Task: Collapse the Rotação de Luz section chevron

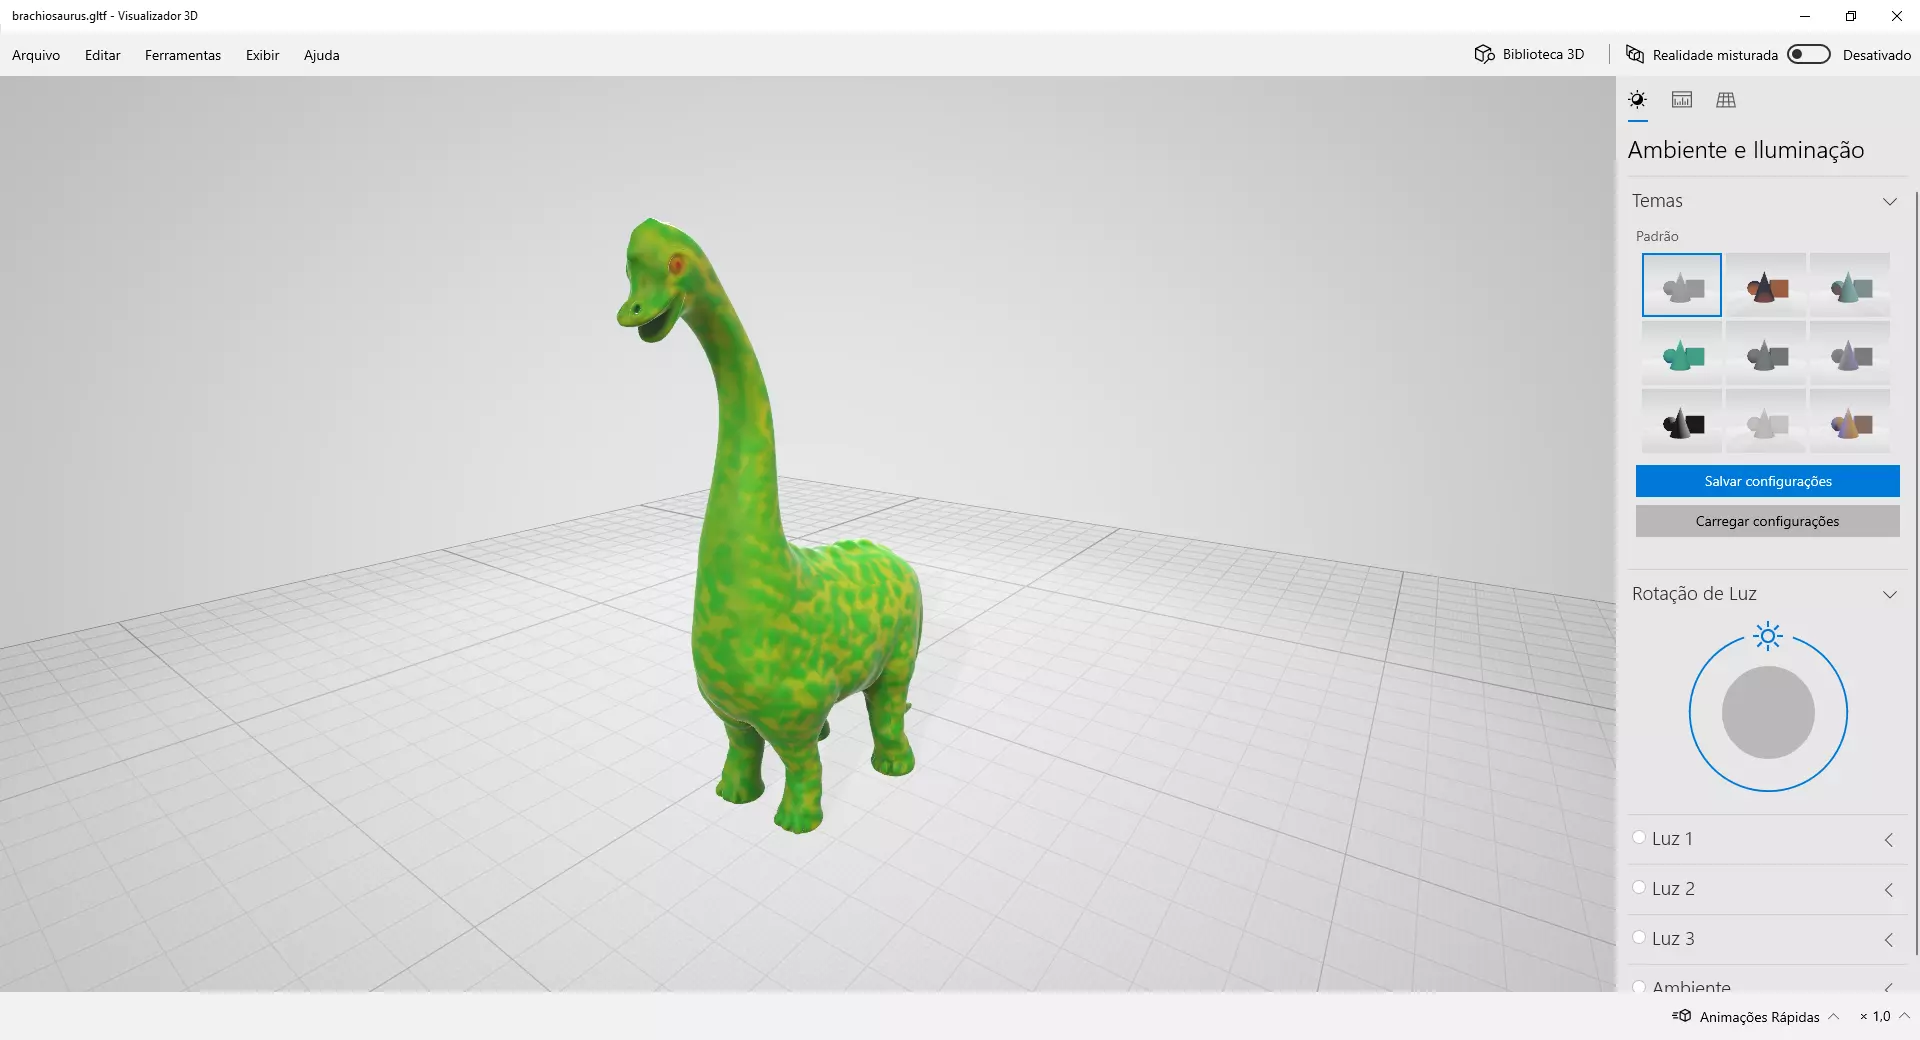Action: point(1890,594)
